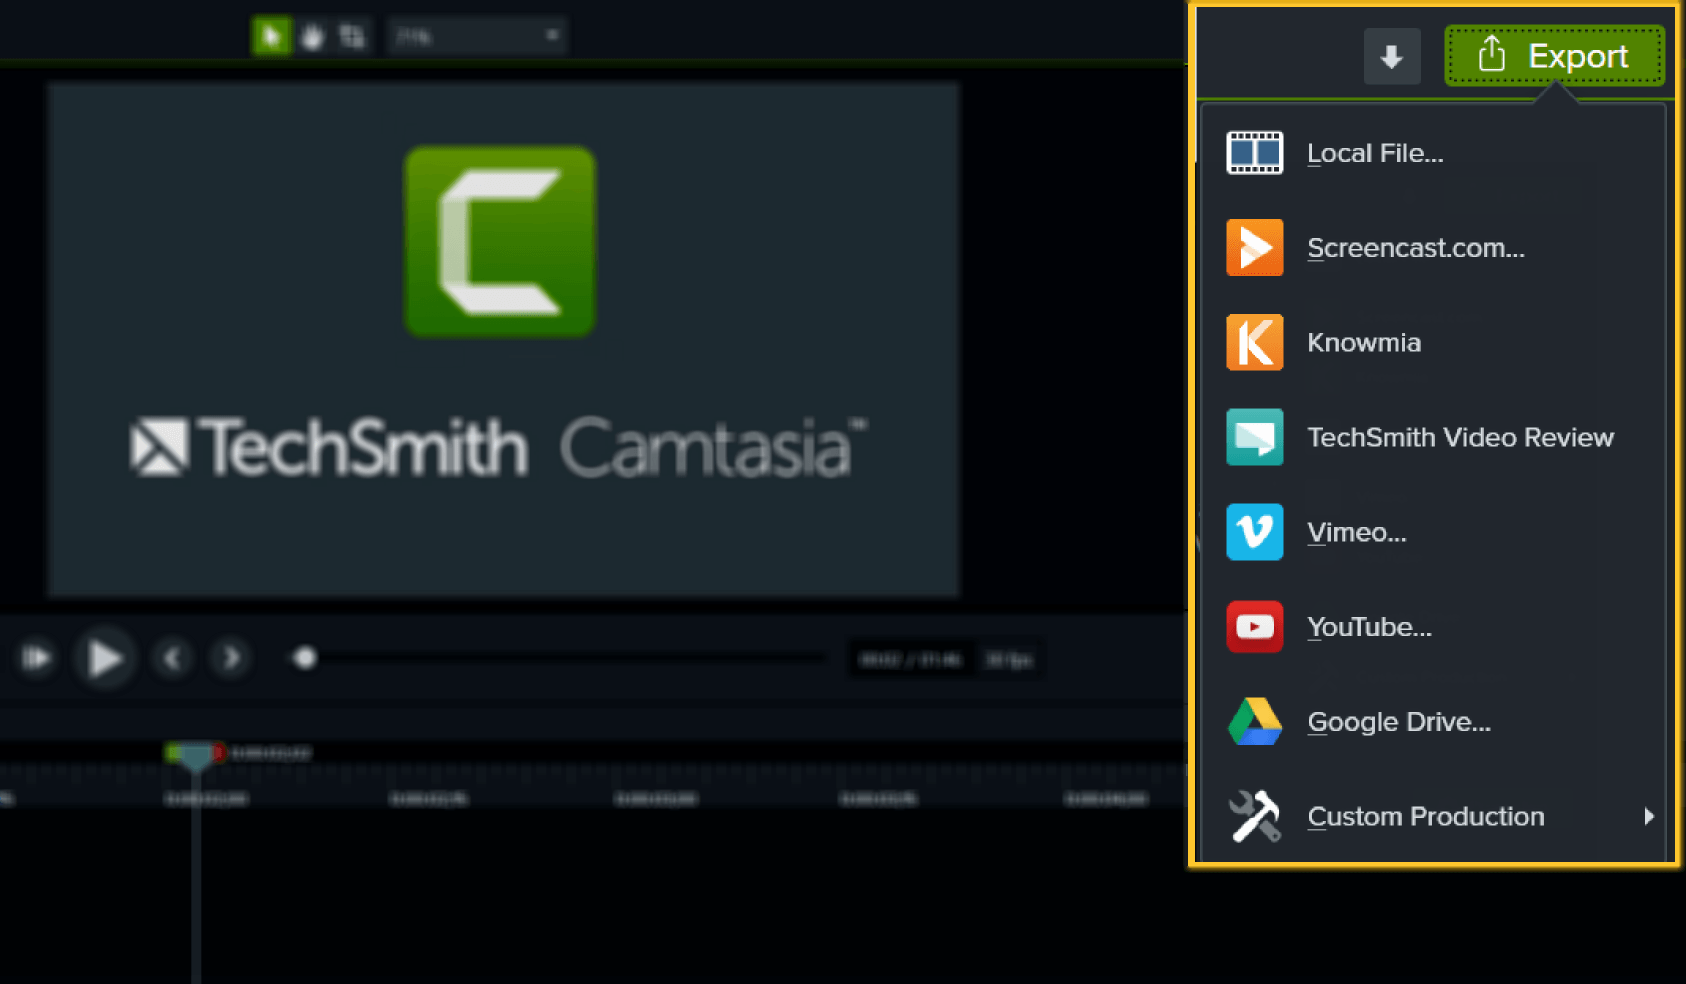Click the TechSmith Video Review icon
The height and width of the screenshot is (984, 1686).
pyautogui.click(x=1254, y=437)
